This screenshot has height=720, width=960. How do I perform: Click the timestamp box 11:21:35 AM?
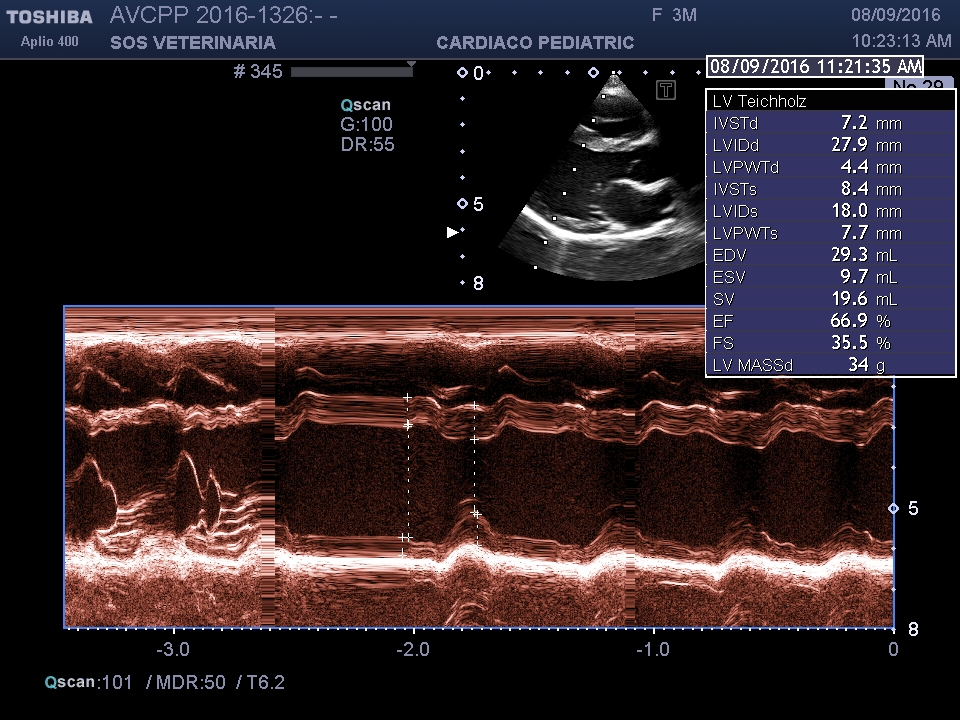[814, 67]
